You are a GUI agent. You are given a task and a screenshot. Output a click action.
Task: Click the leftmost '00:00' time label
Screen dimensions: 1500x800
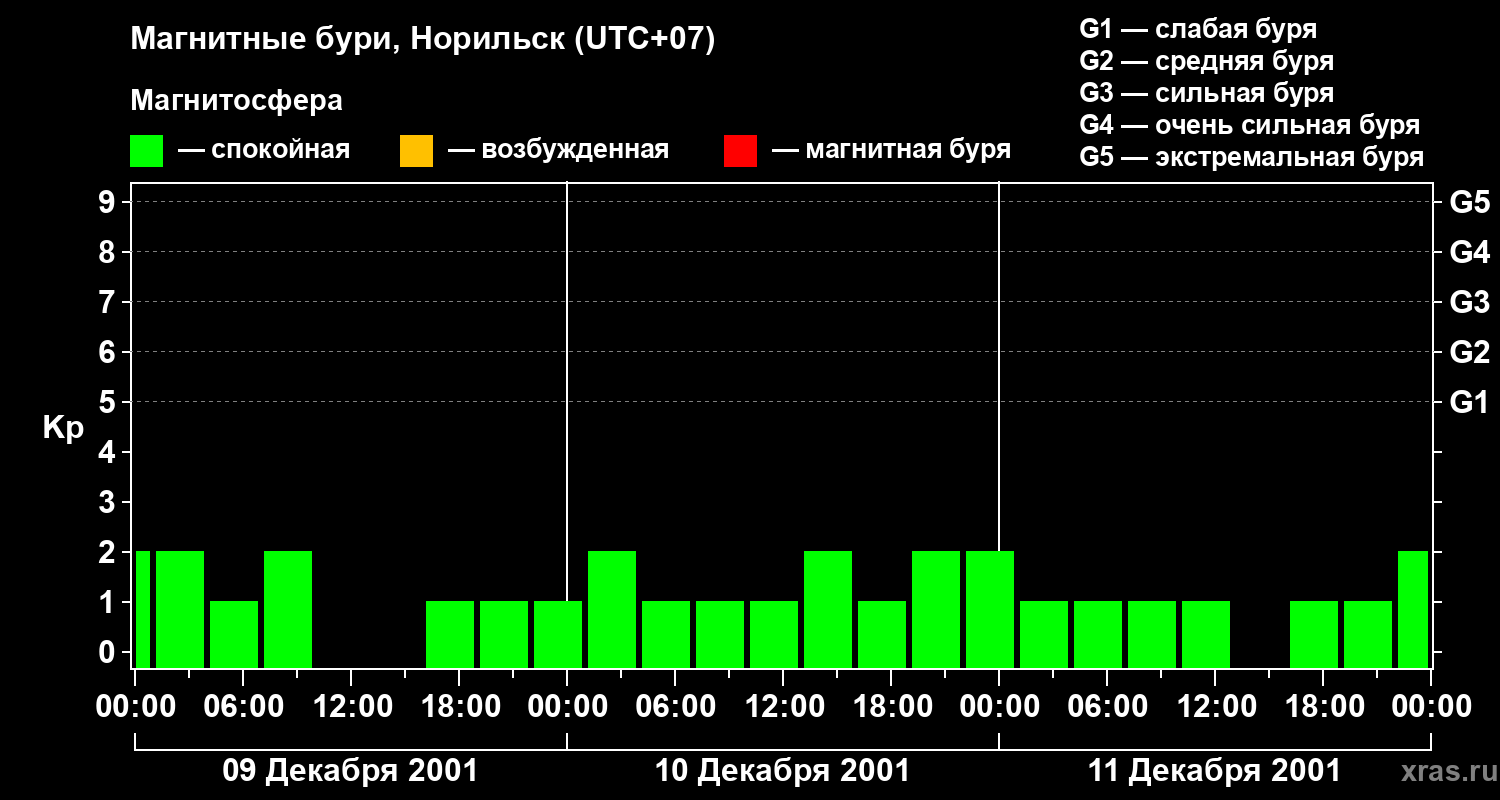click(x=135, y=707)
